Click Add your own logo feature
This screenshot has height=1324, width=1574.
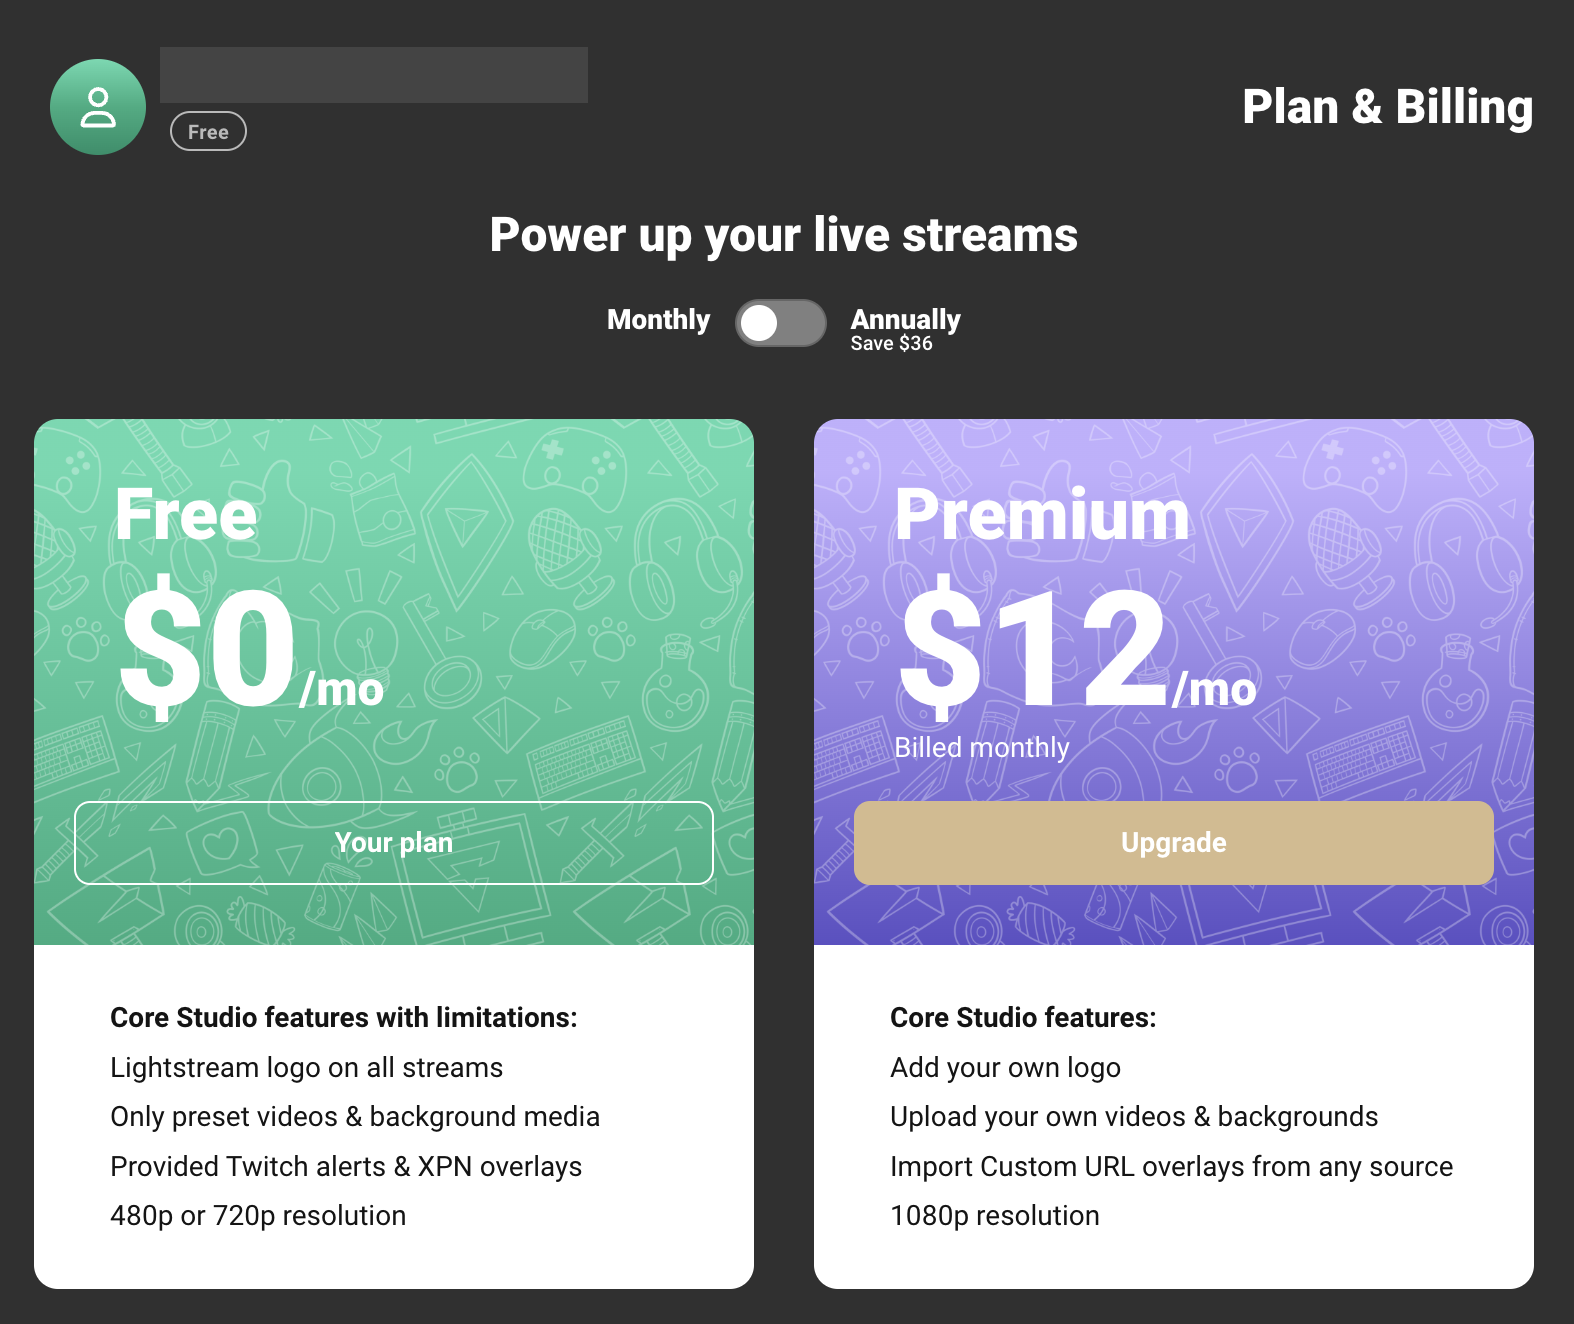click(1005, 1068)
